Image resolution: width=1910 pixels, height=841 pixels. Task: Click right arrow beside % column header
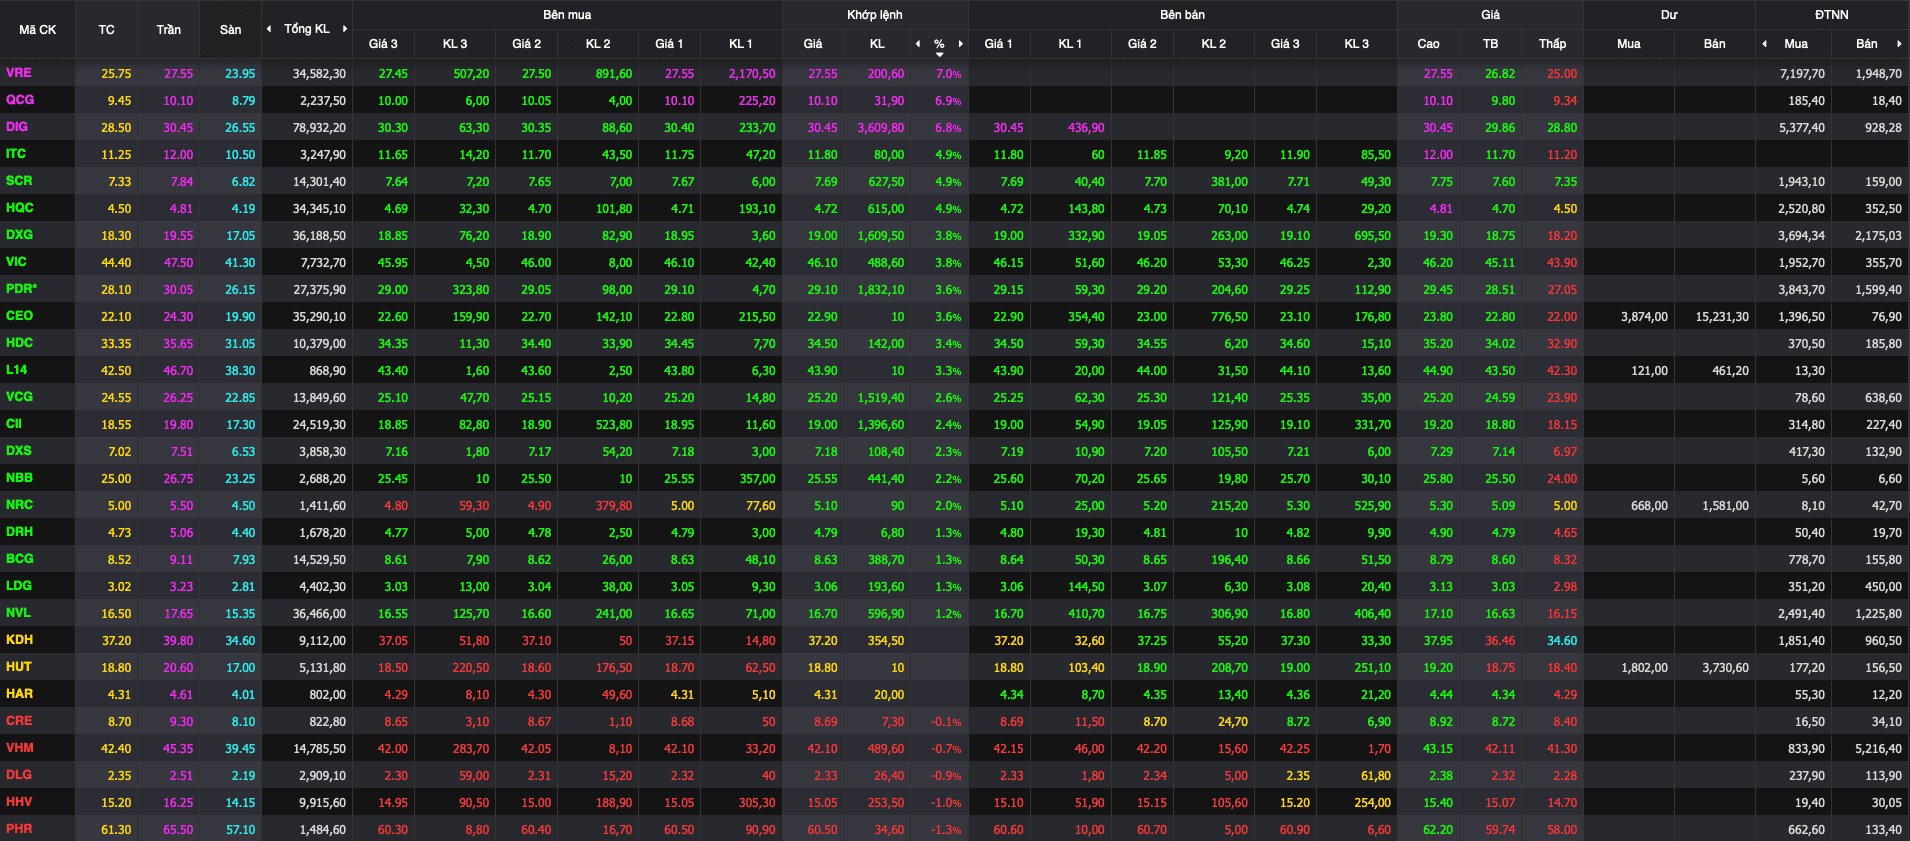[x=961, y=43]
